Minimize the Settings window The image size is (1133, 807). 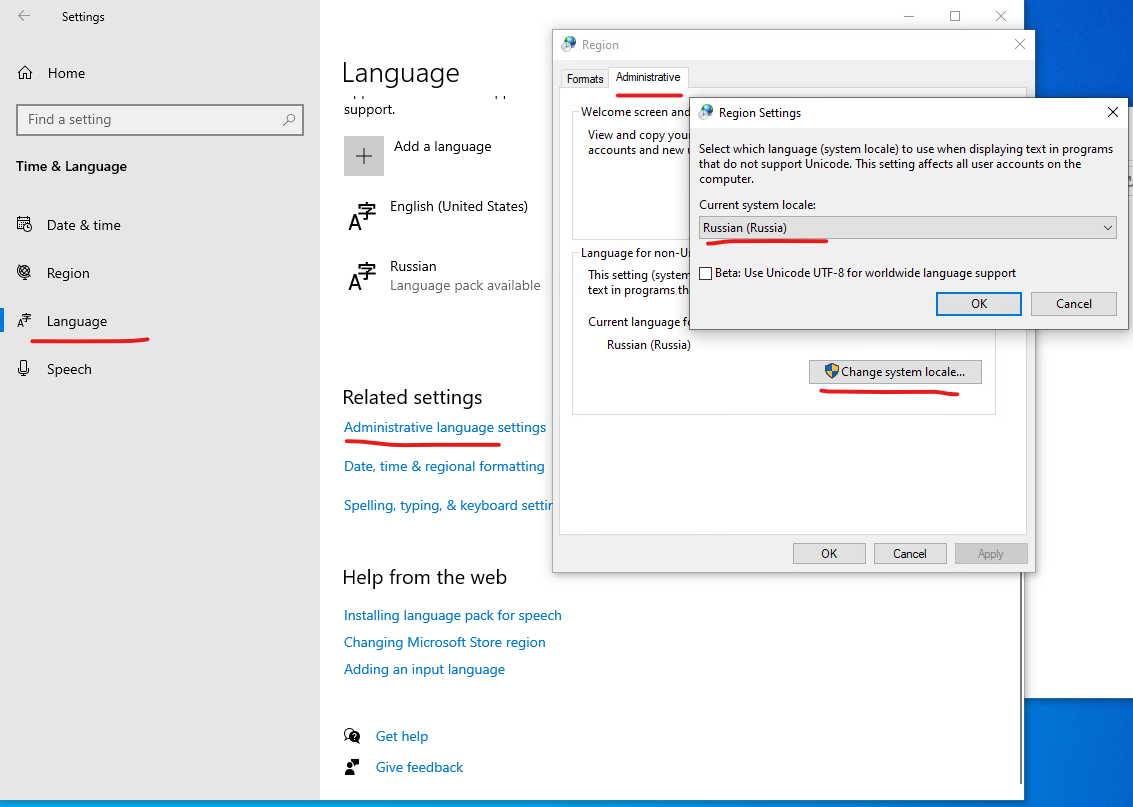tap(909, 16)
